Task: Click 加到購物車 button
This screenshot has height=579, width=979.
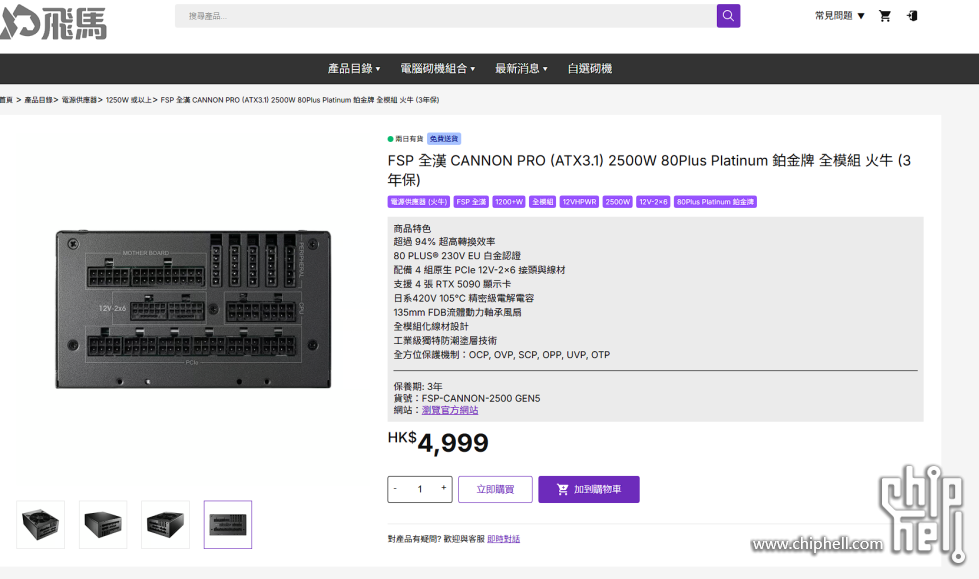Action: click(589, 489)
